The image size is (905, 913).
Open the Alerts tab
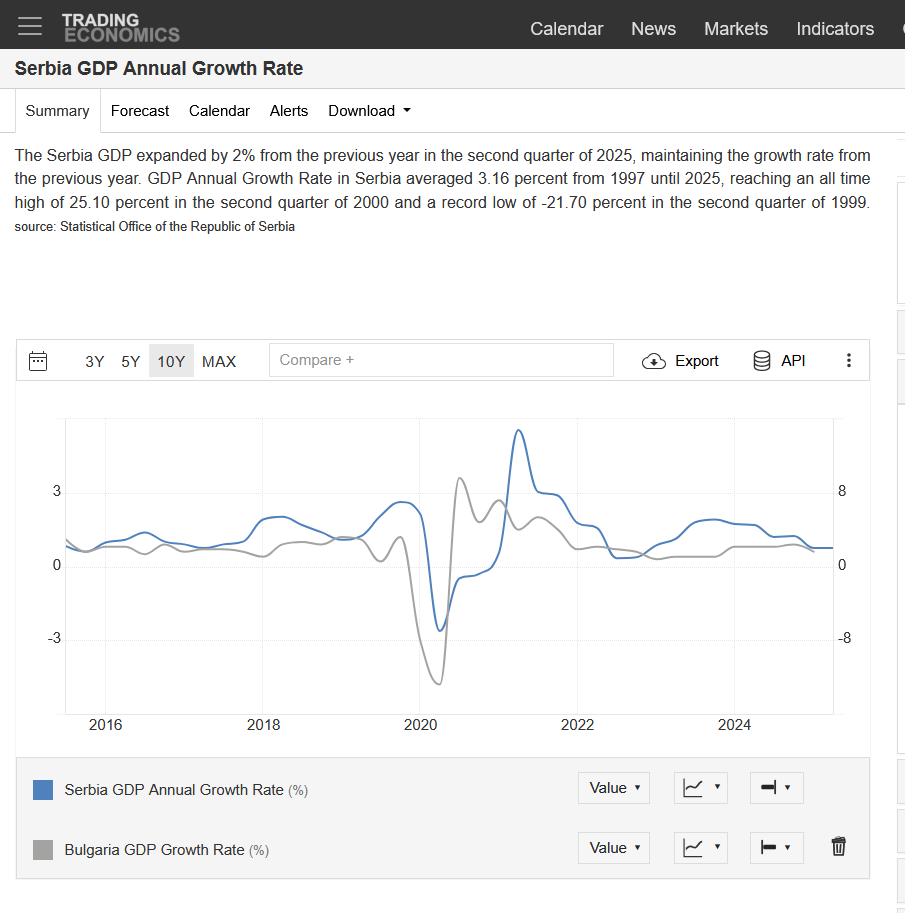click(289, 111)
